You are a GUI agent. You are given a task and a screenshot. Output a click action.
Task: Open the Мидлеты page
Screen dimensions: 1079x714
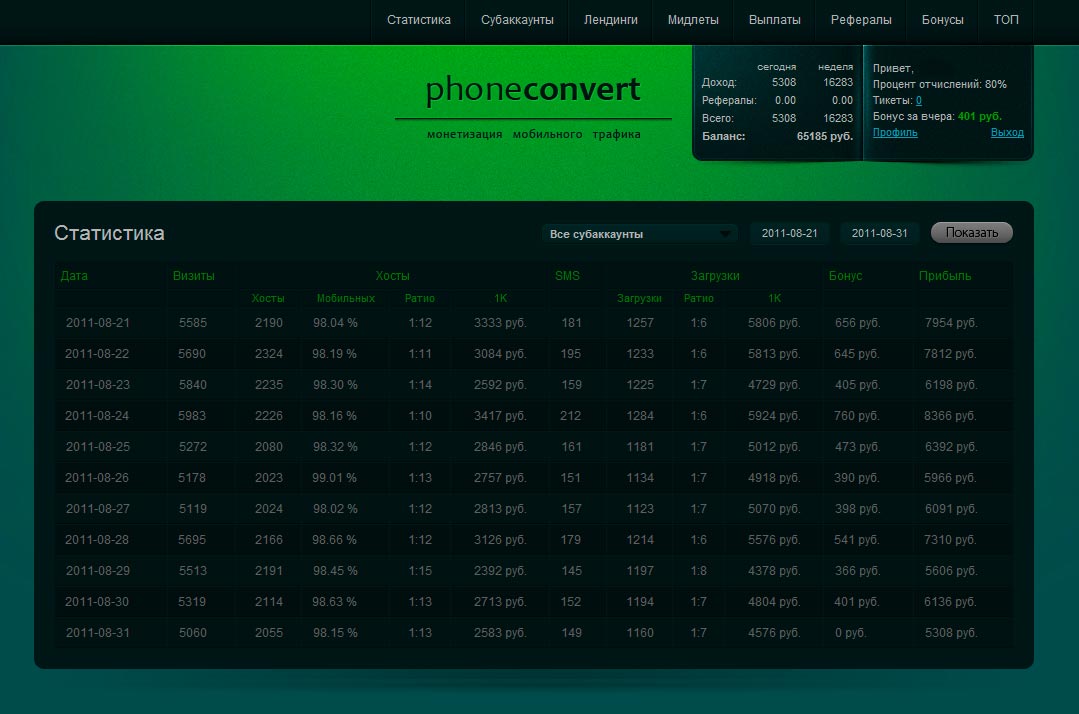click(693, 20)
